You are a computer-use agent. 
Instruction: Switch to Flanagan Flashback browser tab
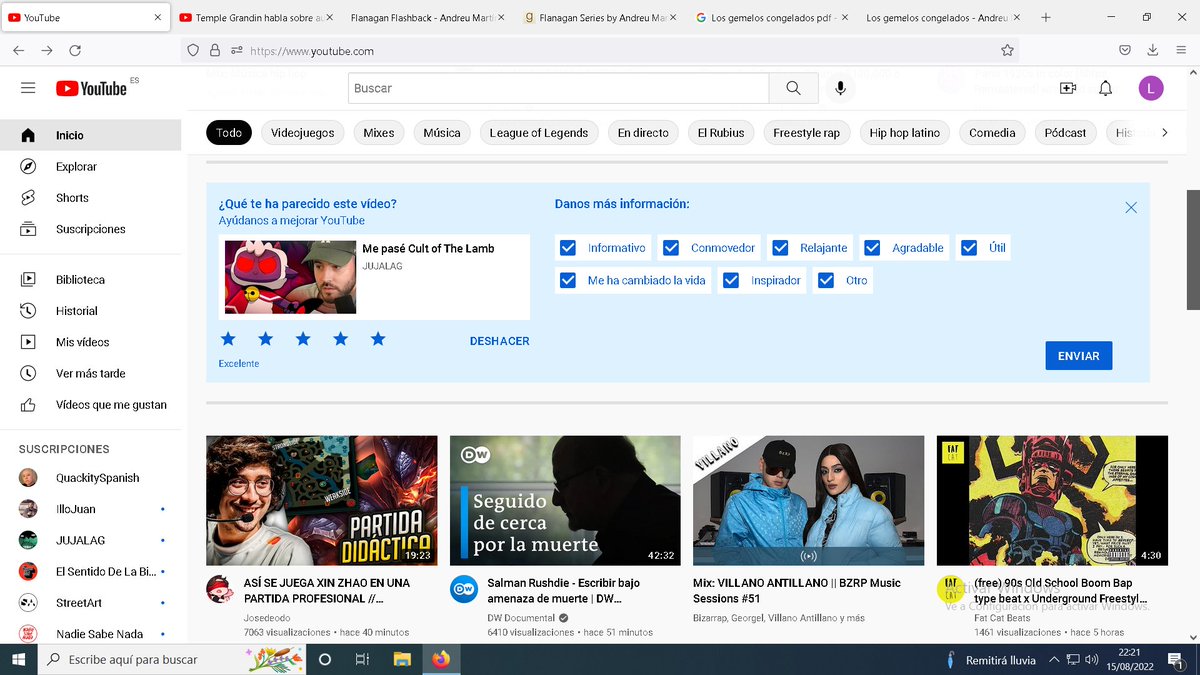428,18
